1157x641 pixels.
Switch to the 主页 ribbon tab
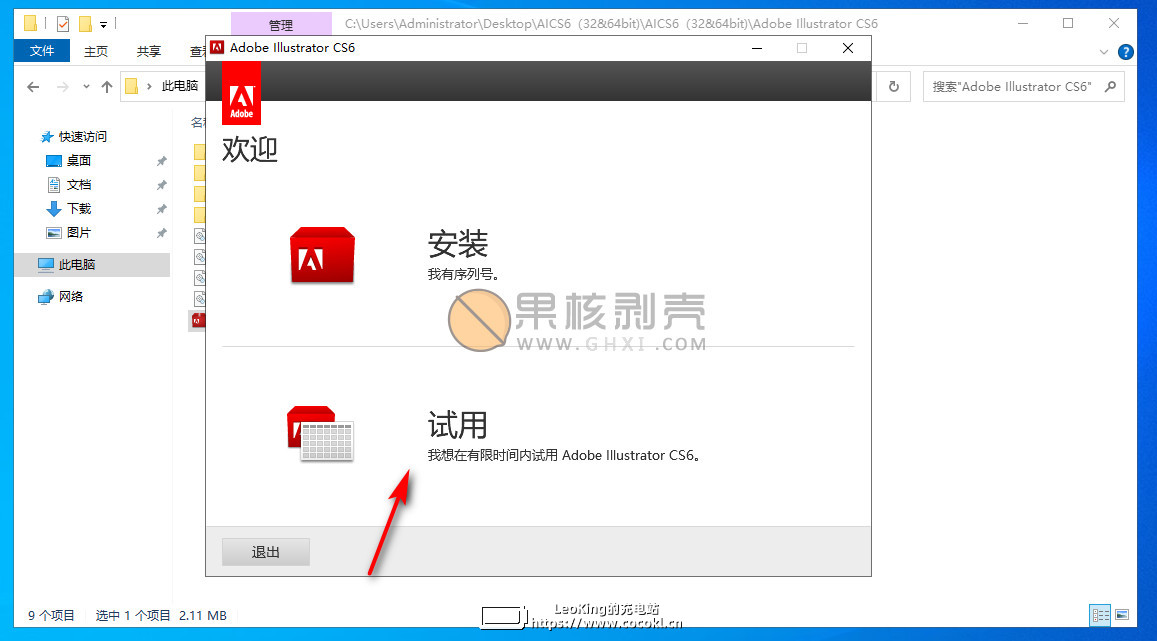tap(96, 51)
